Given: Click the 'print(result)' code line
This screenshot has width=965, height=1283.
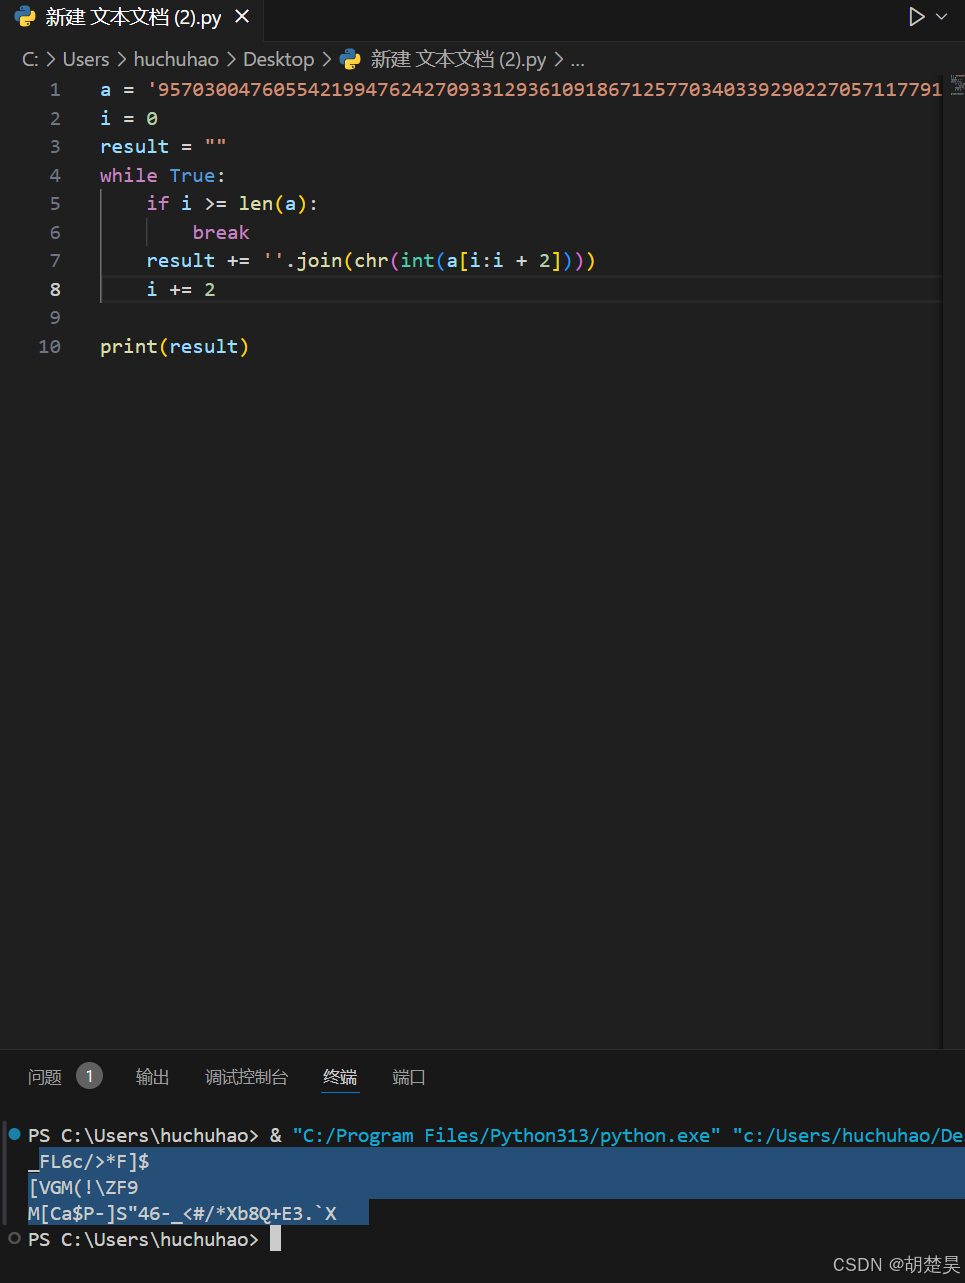Looking at the screenshot, I should 174,347.
